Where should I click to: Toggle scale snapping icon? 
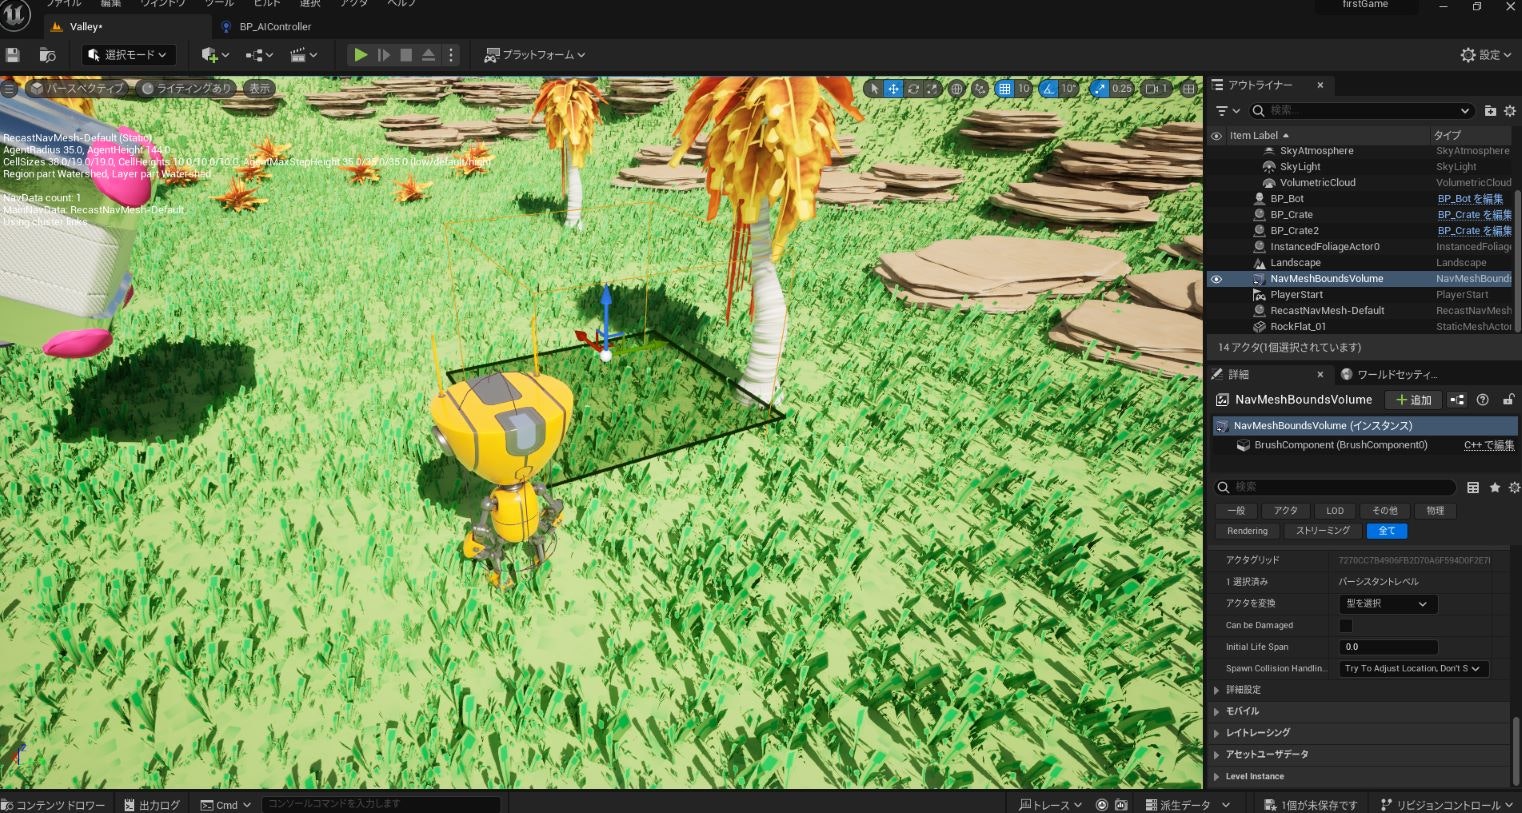pyautogui.click(x=1100, y=88)
